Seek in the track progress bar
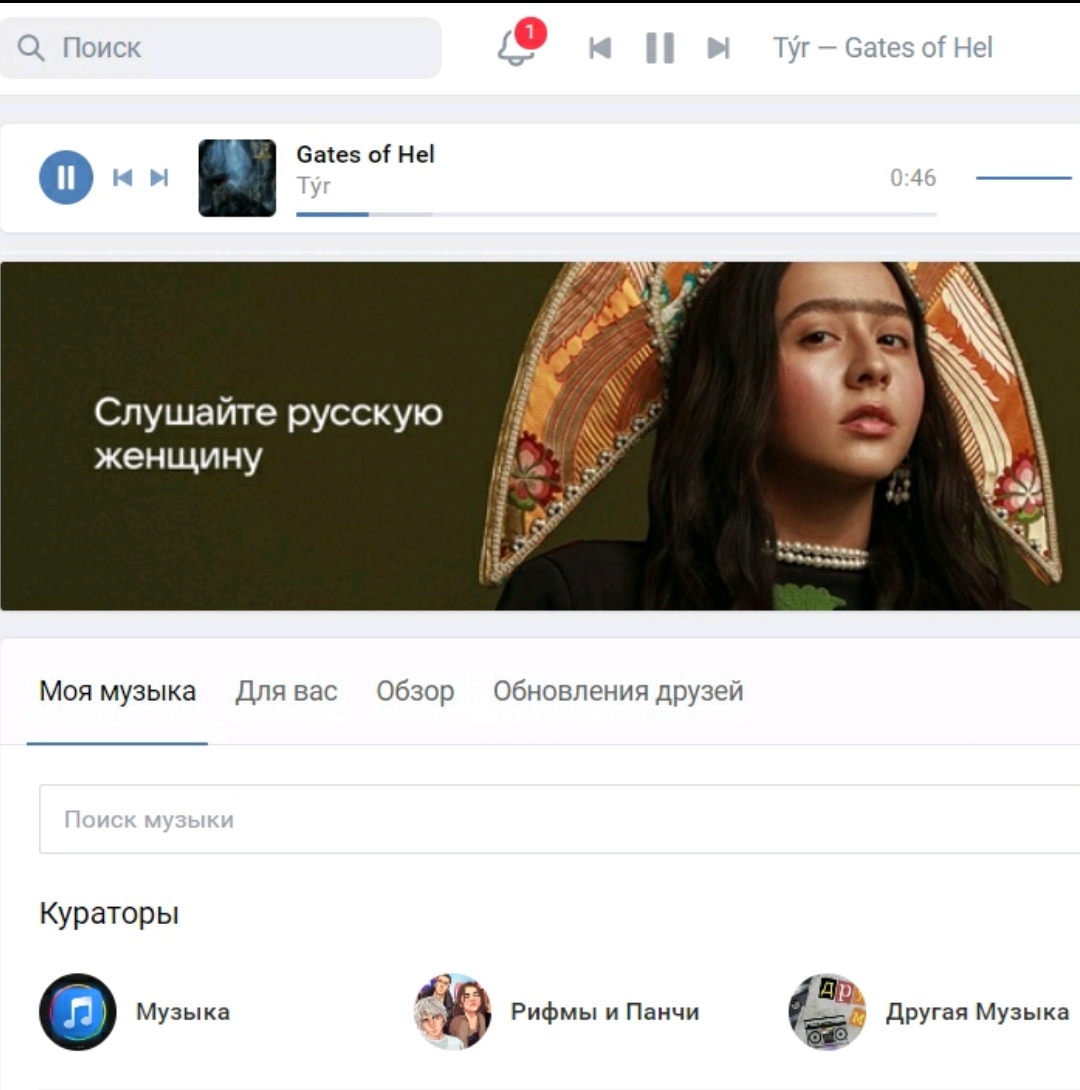The height and width of the screenshot is (1090, 1080). (x=616, y=214)
